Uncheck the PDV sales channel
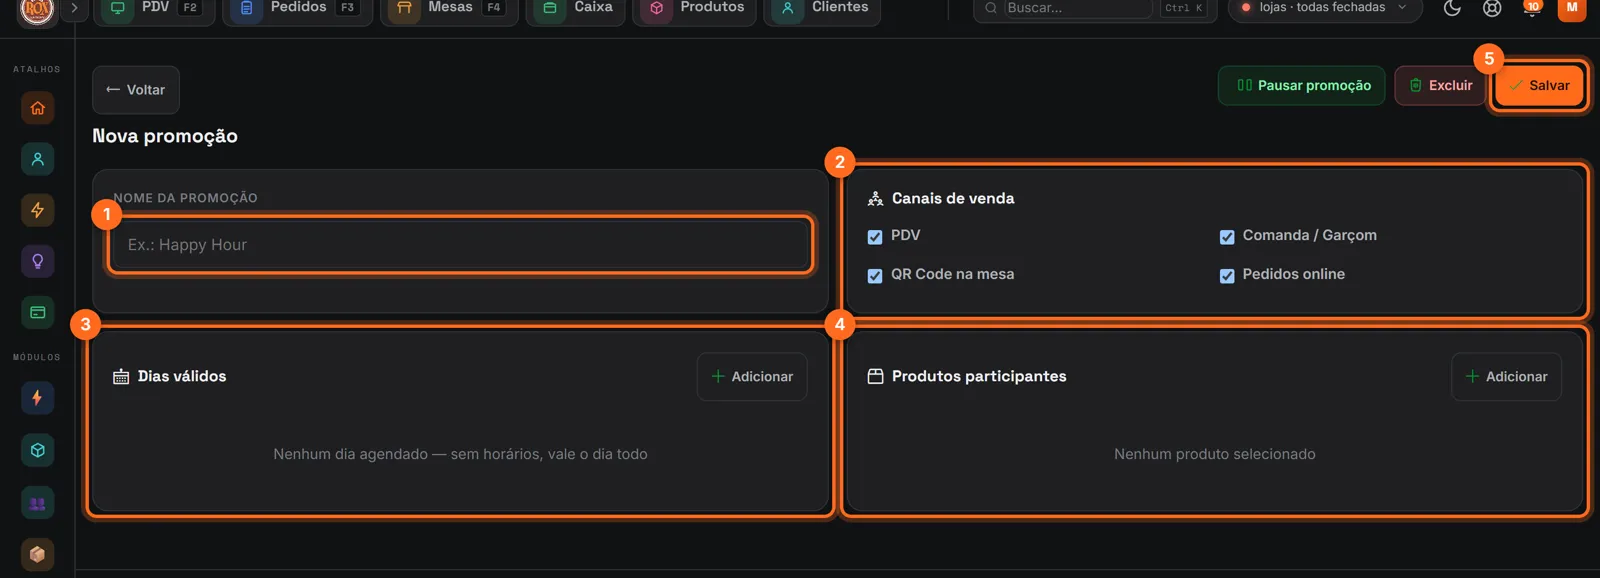This screenshot has height=578, width=1600. 875,237
